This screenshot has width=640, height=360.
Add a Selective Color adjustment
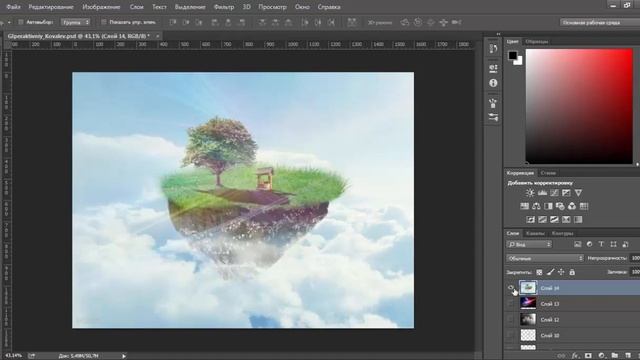[566, 220]
